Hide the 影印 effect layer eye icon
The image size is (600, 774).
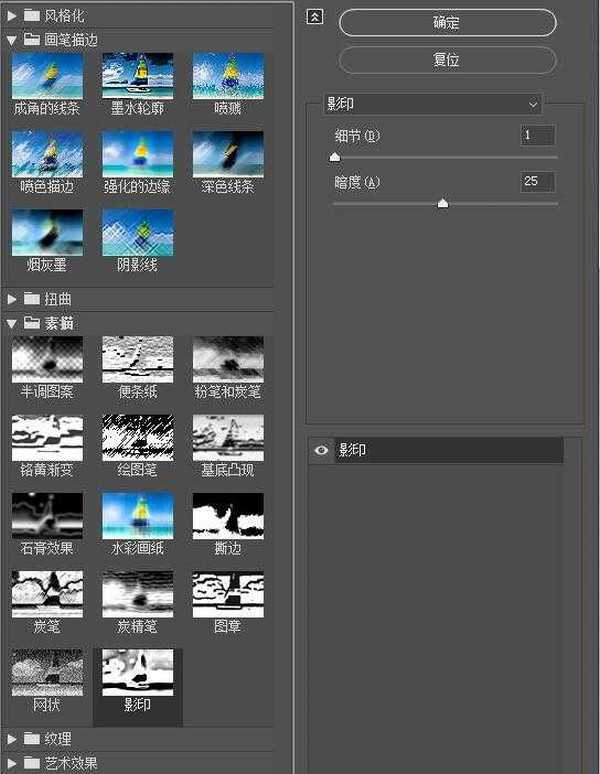tap(321, 451)
